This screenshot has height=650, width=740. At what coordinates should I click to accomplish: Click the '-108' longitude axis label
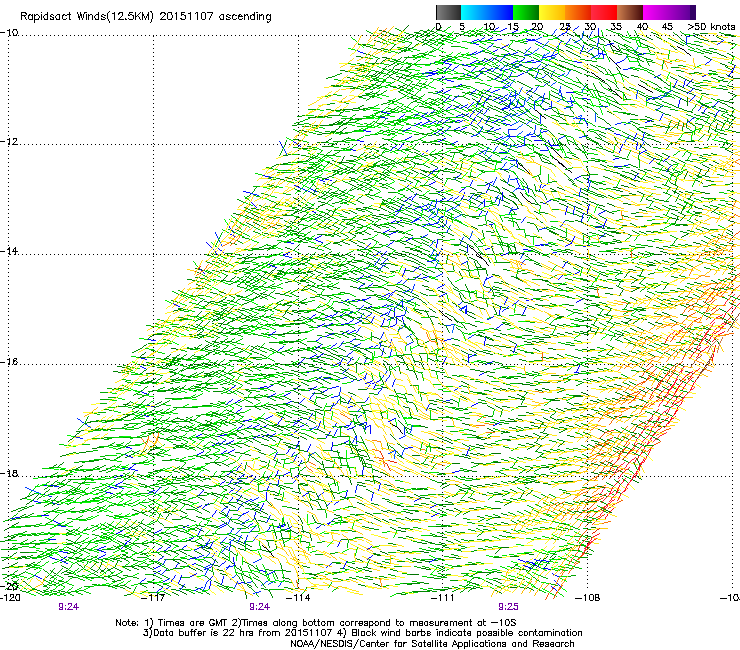pos(588,598)
